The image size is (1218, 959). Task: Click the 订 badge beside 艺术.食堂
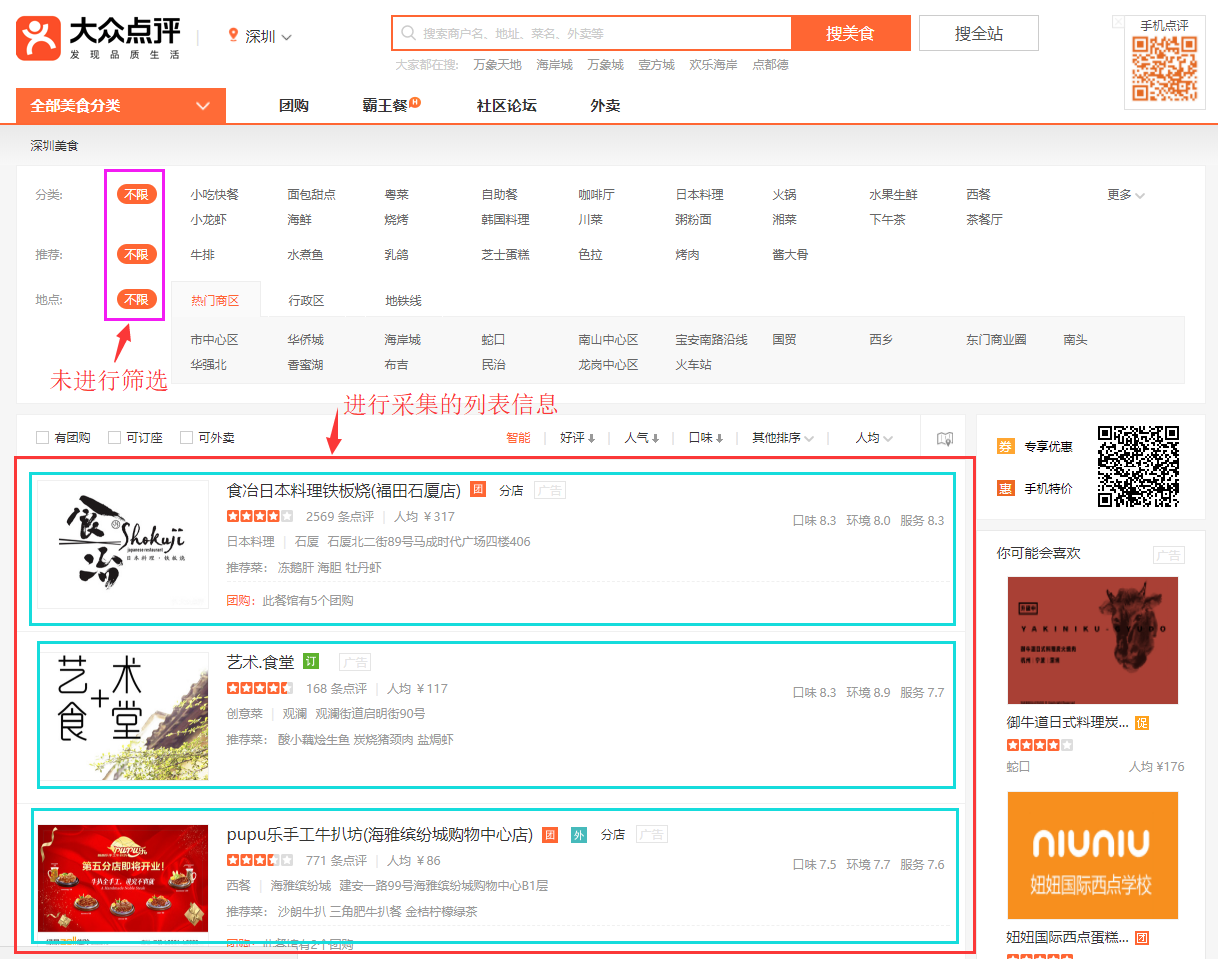click(310, 661)
